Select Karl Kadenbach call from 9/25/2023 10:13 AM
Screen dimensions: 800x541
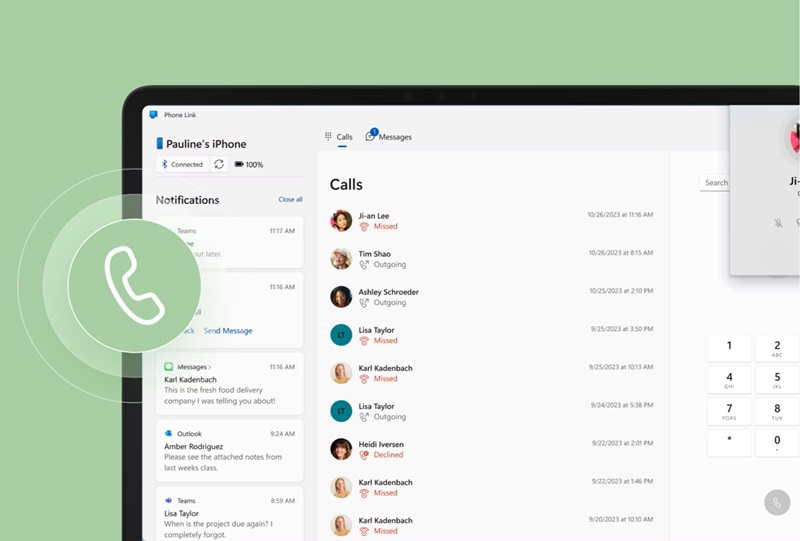[492, 373]
